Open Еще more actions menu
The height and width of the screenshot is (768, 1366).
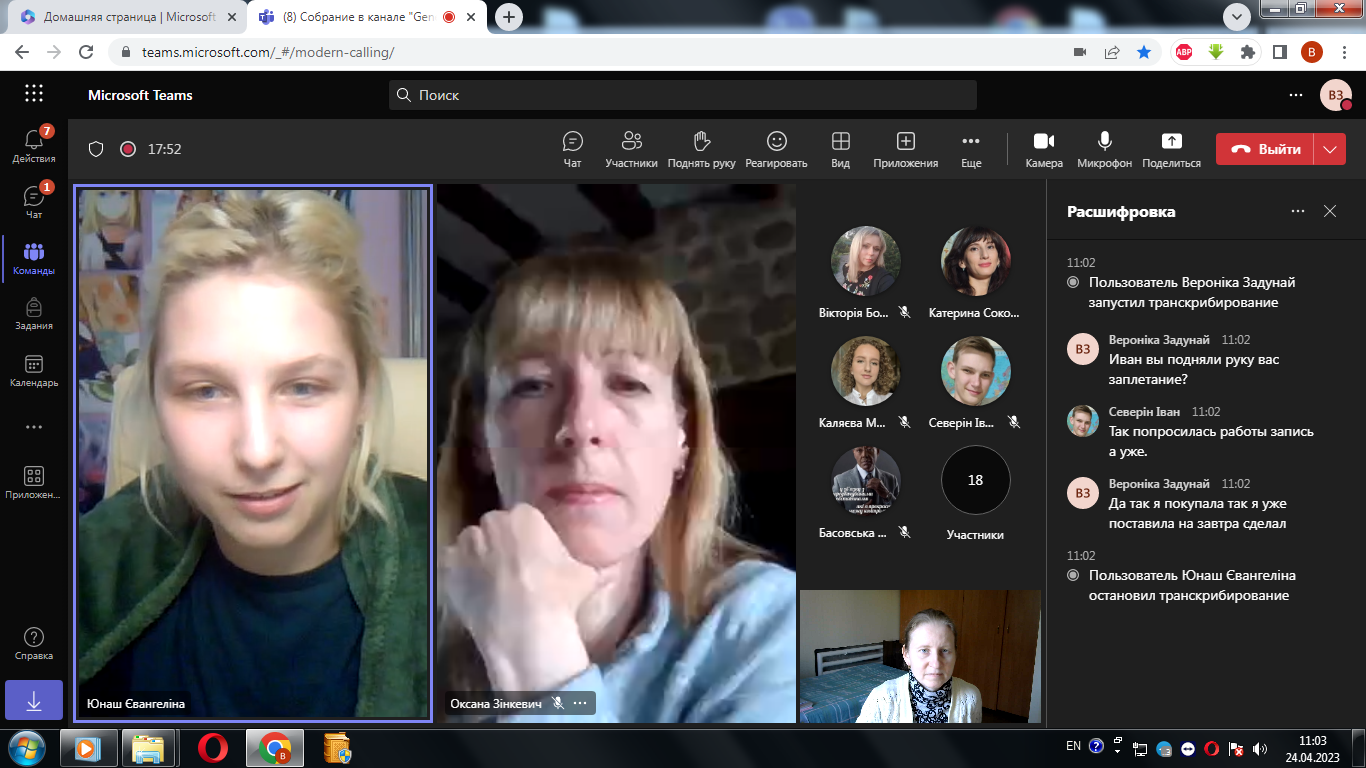point(971,149)
